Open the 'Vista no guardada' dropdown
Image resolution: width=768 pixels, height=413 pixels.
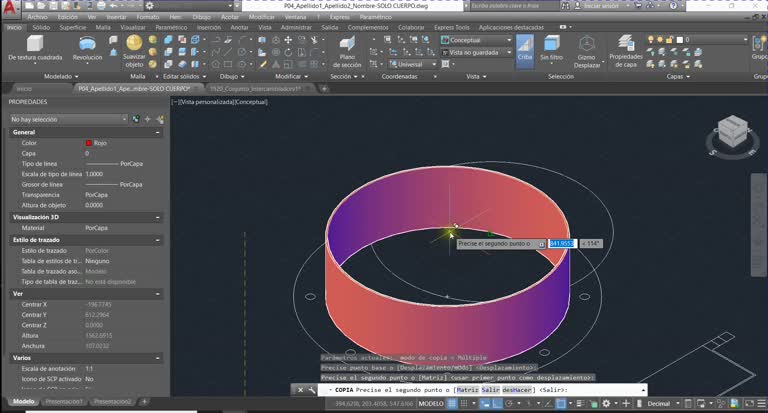(476, 52)
